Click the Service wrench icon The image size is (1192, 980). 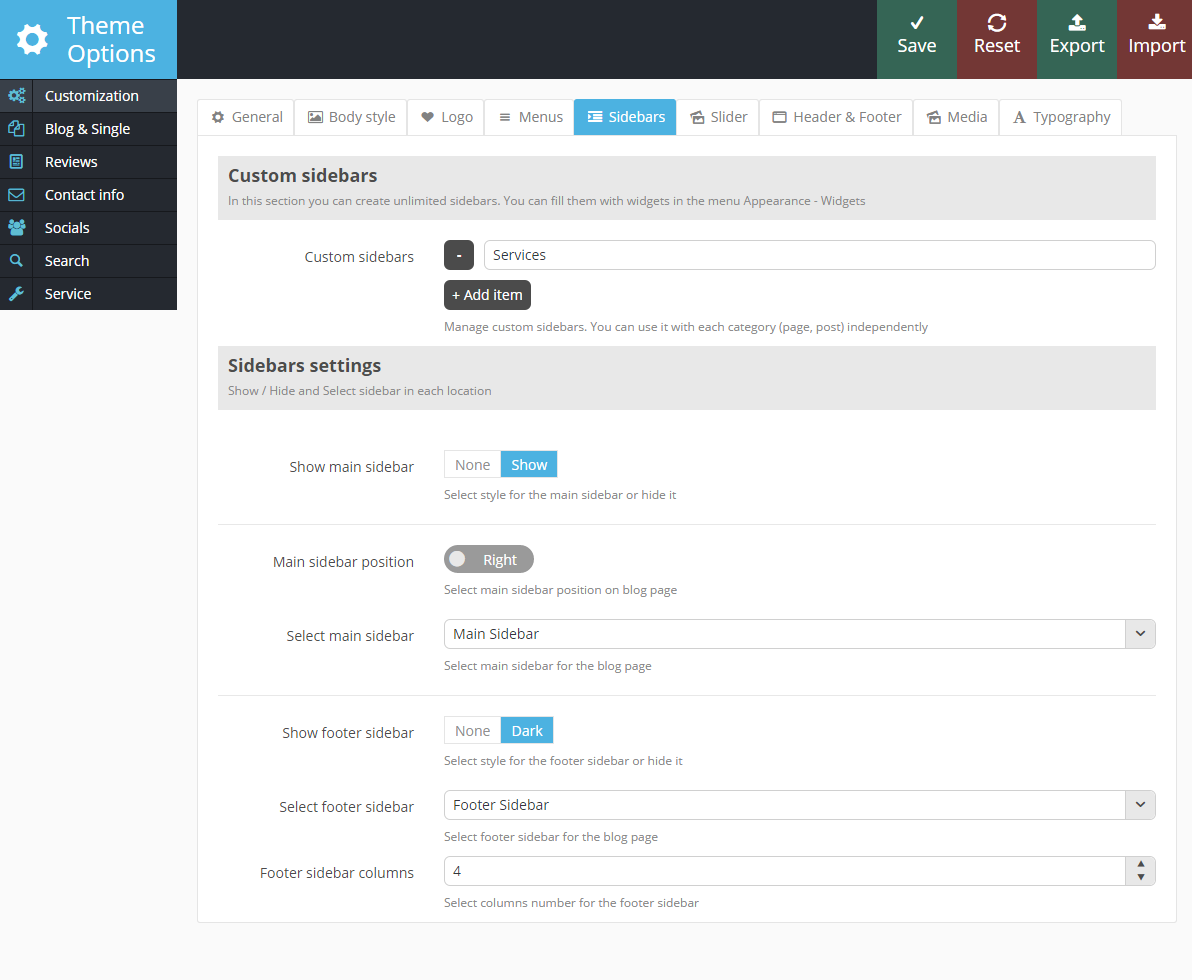(16, 294)
